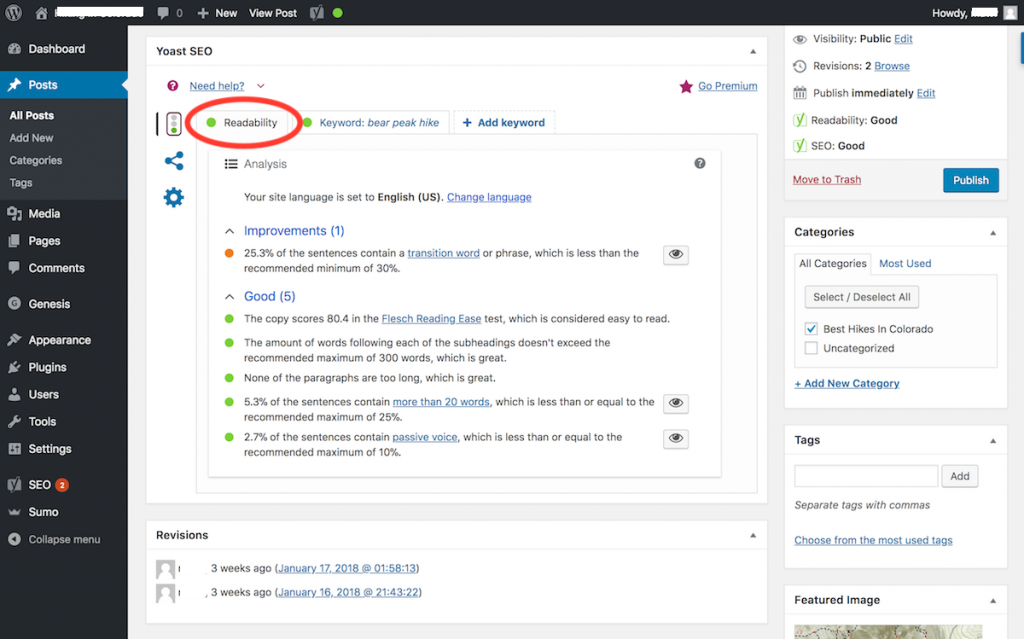
Task: Open the Featured Image map thumbnail
Action: (x=888, y=632)
